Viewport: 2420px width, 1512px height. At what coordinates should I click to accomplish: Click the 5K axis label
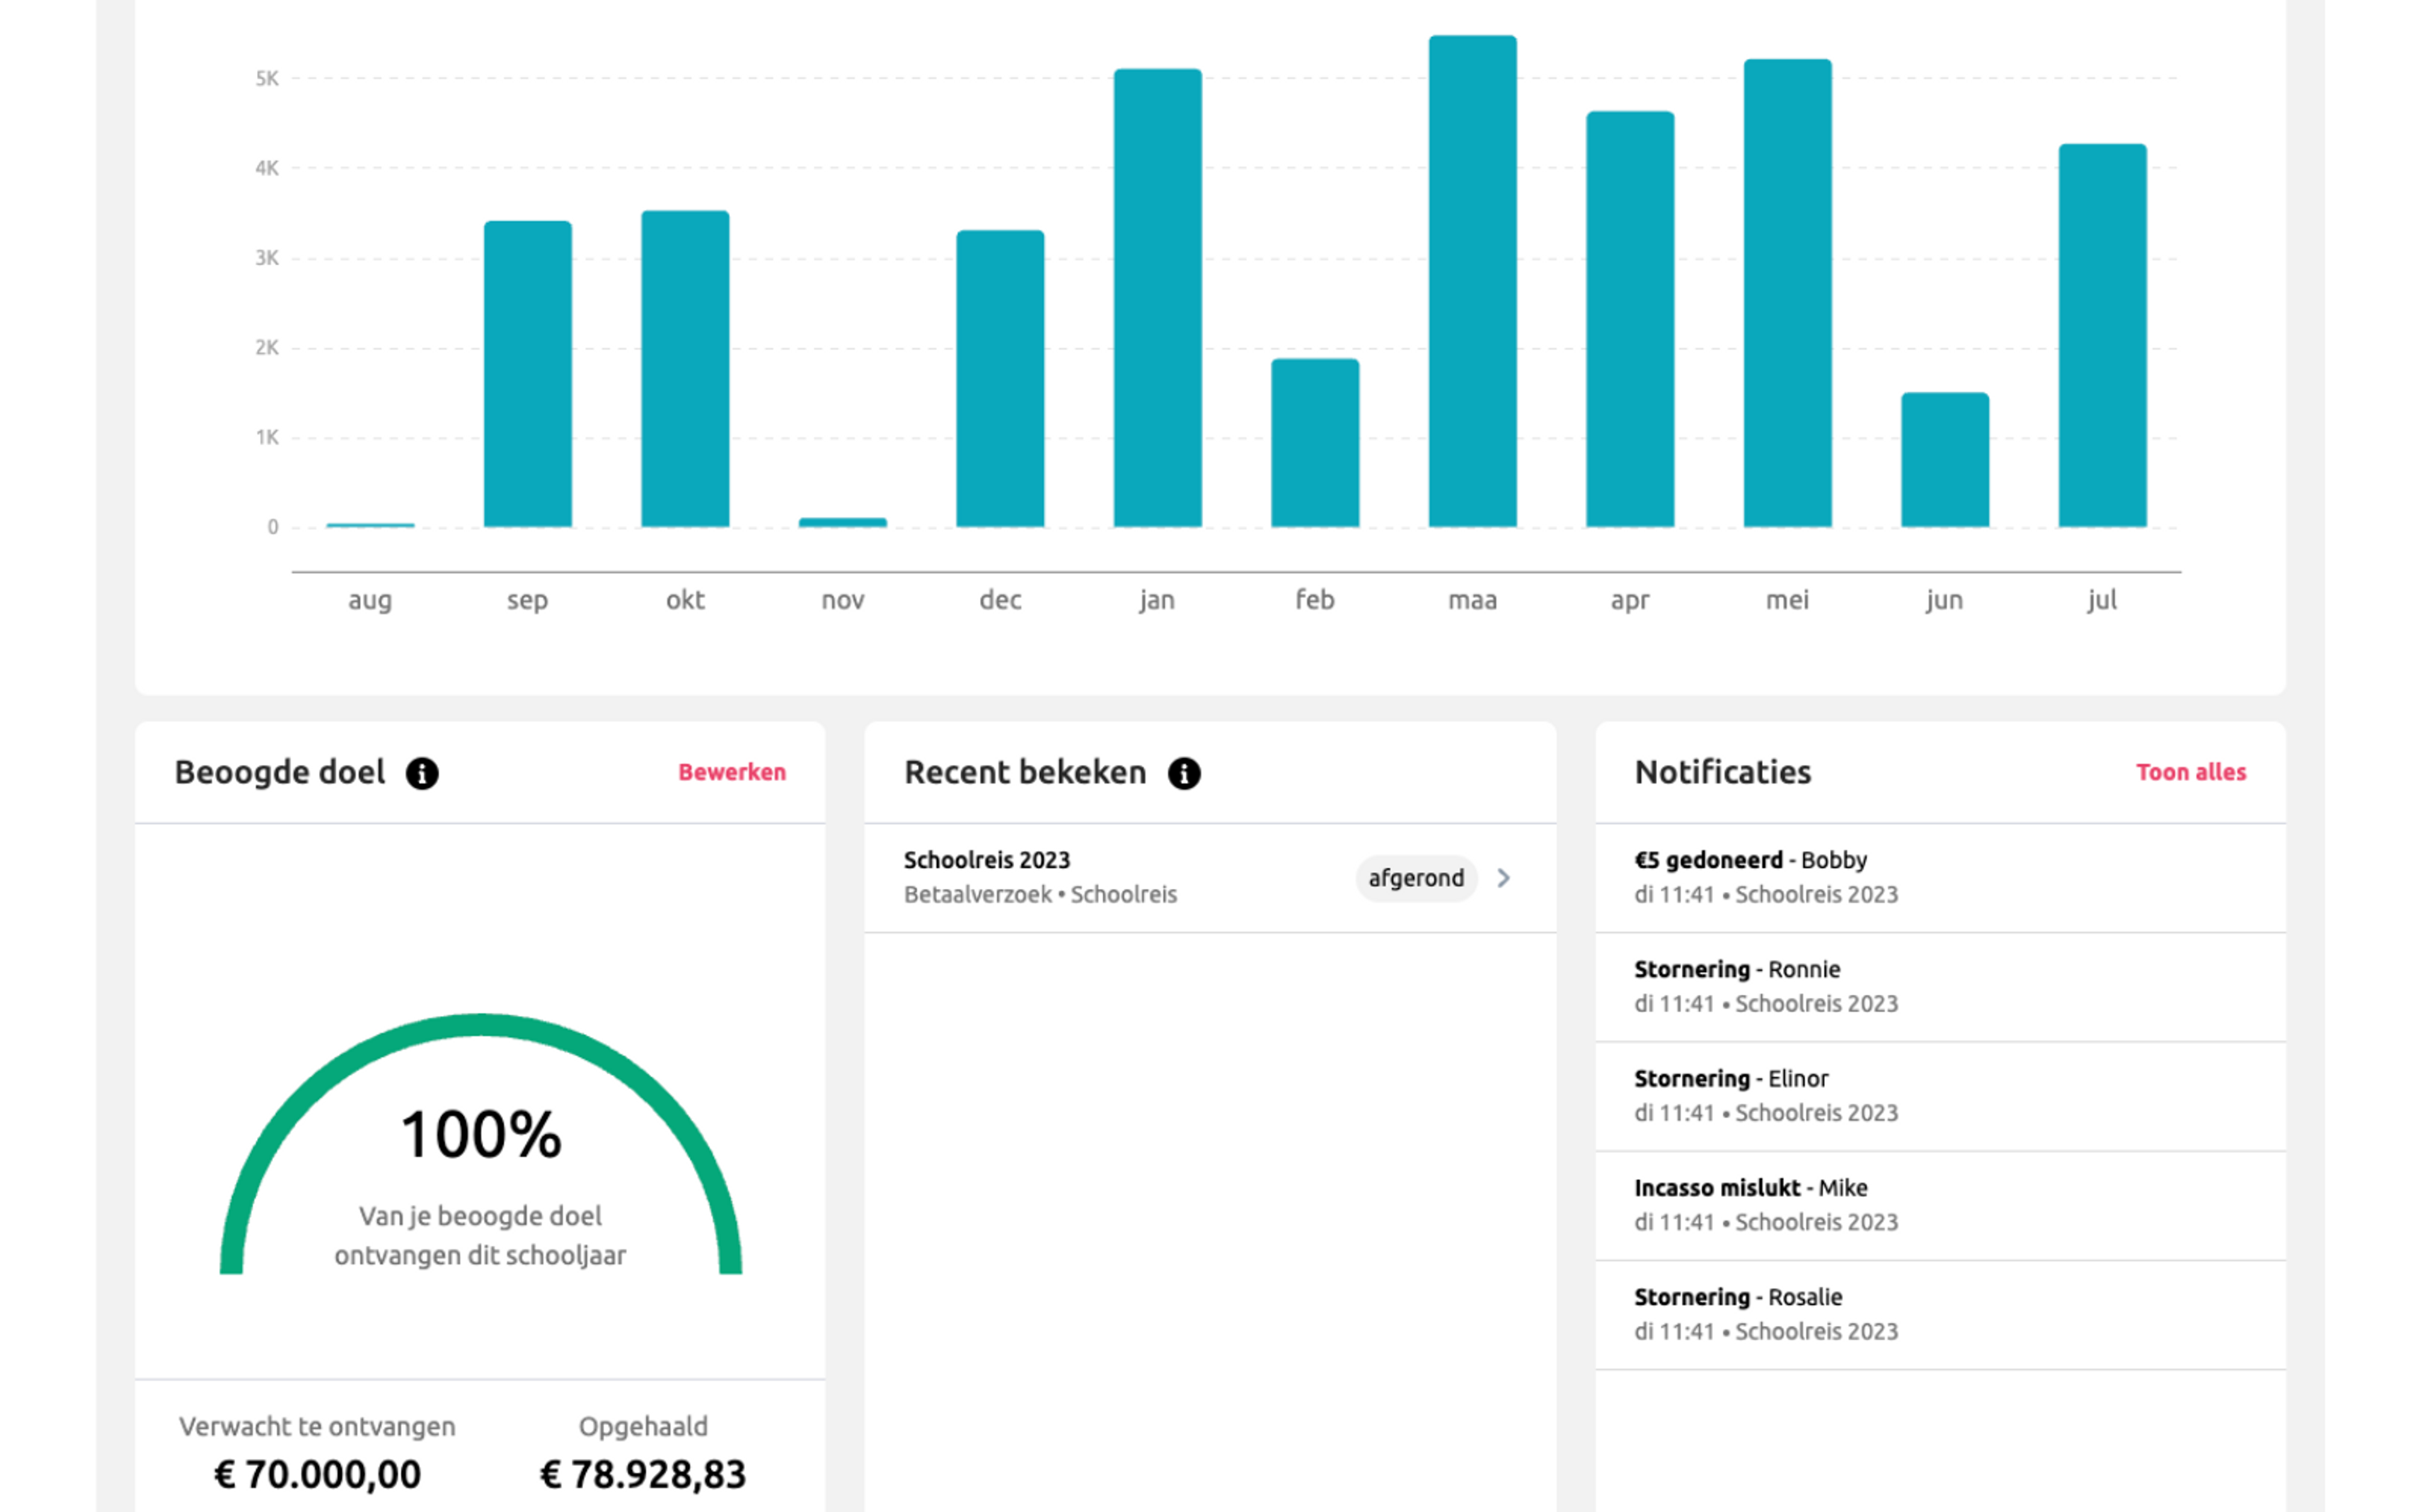tap(267, 78)
